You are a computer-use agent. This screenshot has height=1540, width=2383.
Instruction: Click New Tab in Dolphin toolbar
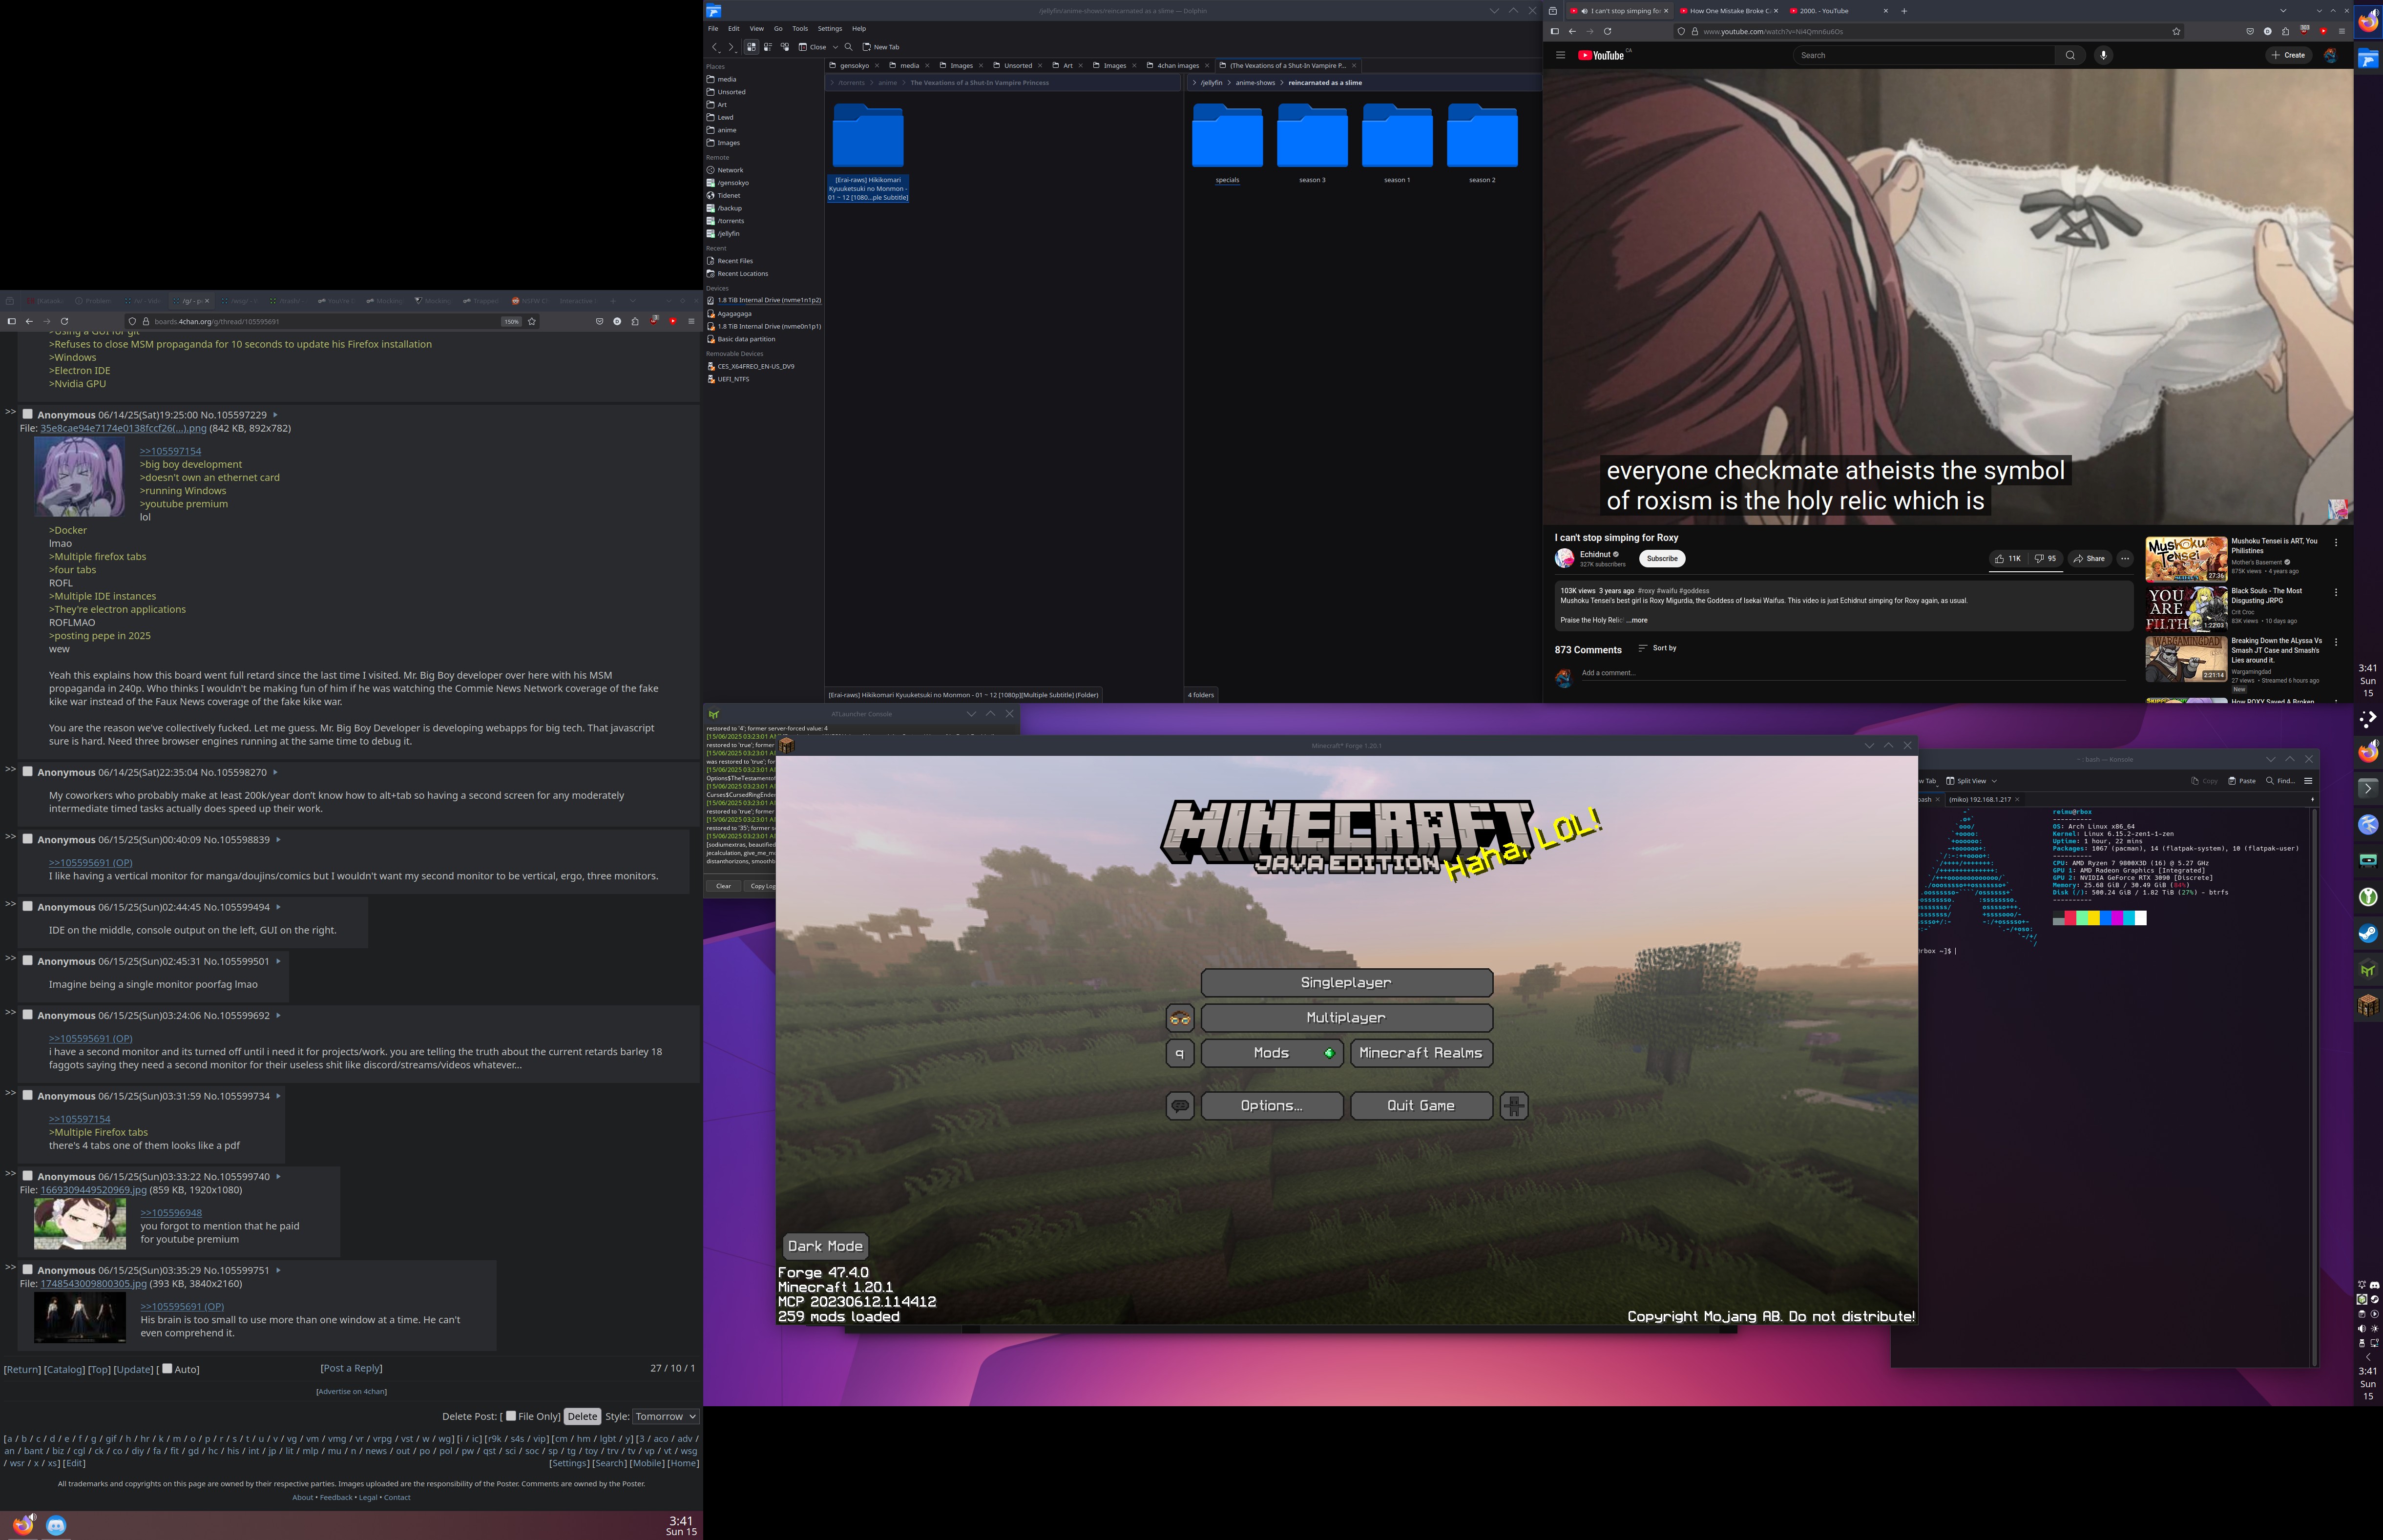(x=880, y=47)
